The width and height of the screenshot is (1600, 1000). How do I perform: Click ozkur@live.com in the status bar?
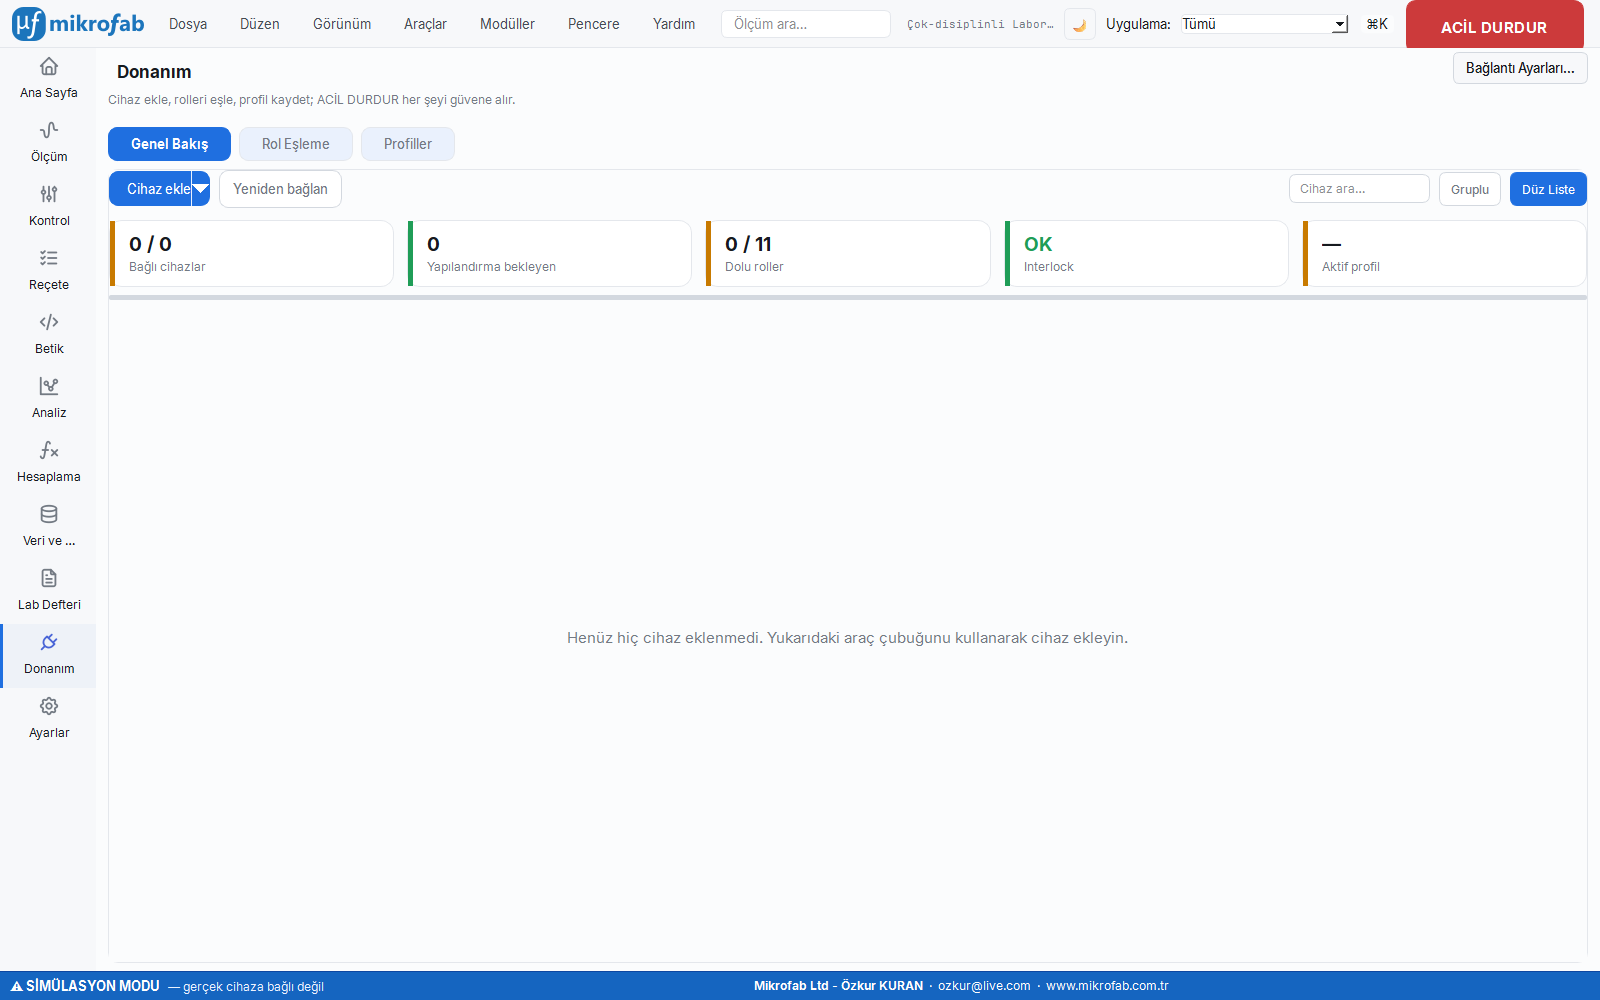(984, 986)
